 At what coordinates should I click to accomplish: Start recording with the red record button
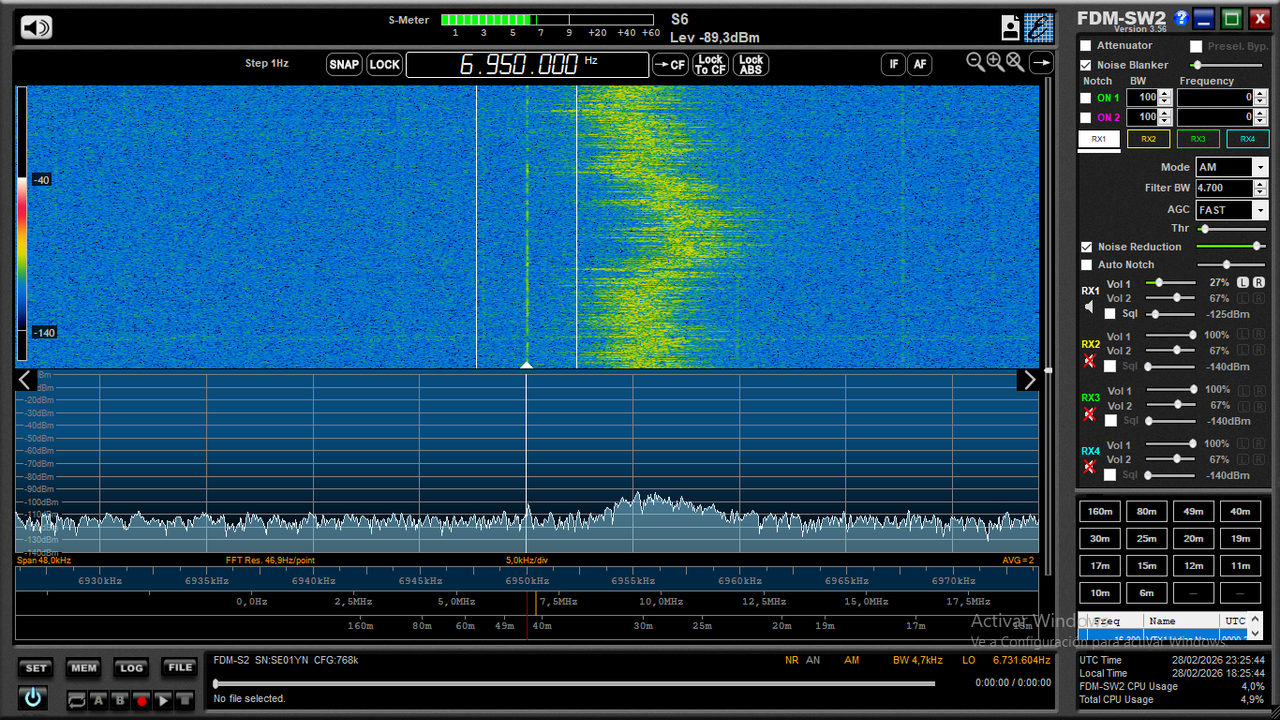[x=141, y=700]
